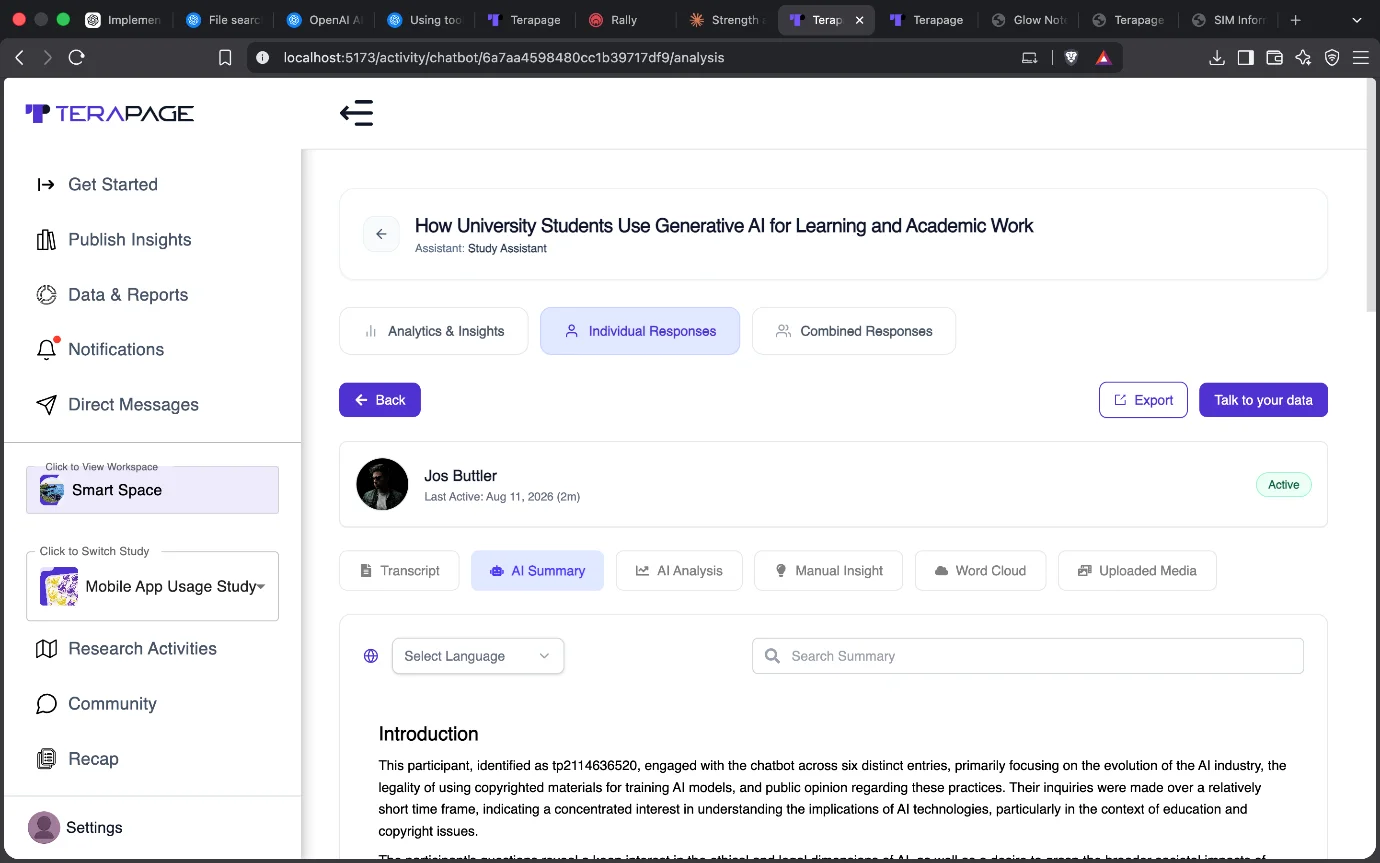Go to Community section
The image size is (1380, 863).
(97, 704)
